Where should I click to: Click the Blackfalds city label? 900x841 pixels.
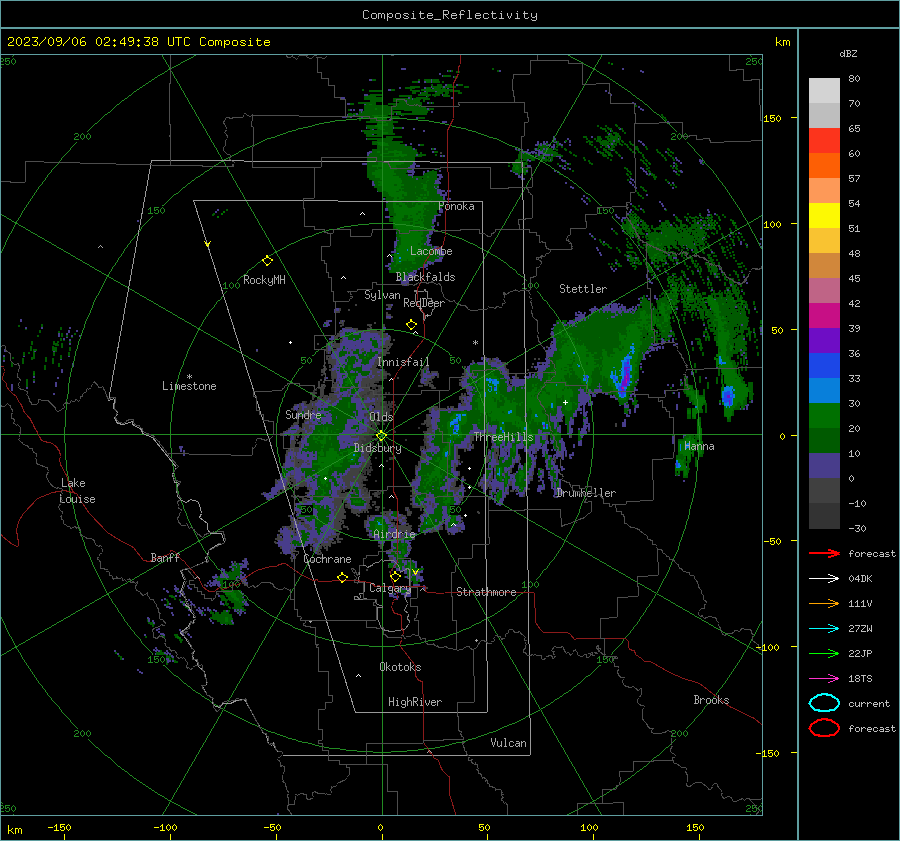(425, 277)
